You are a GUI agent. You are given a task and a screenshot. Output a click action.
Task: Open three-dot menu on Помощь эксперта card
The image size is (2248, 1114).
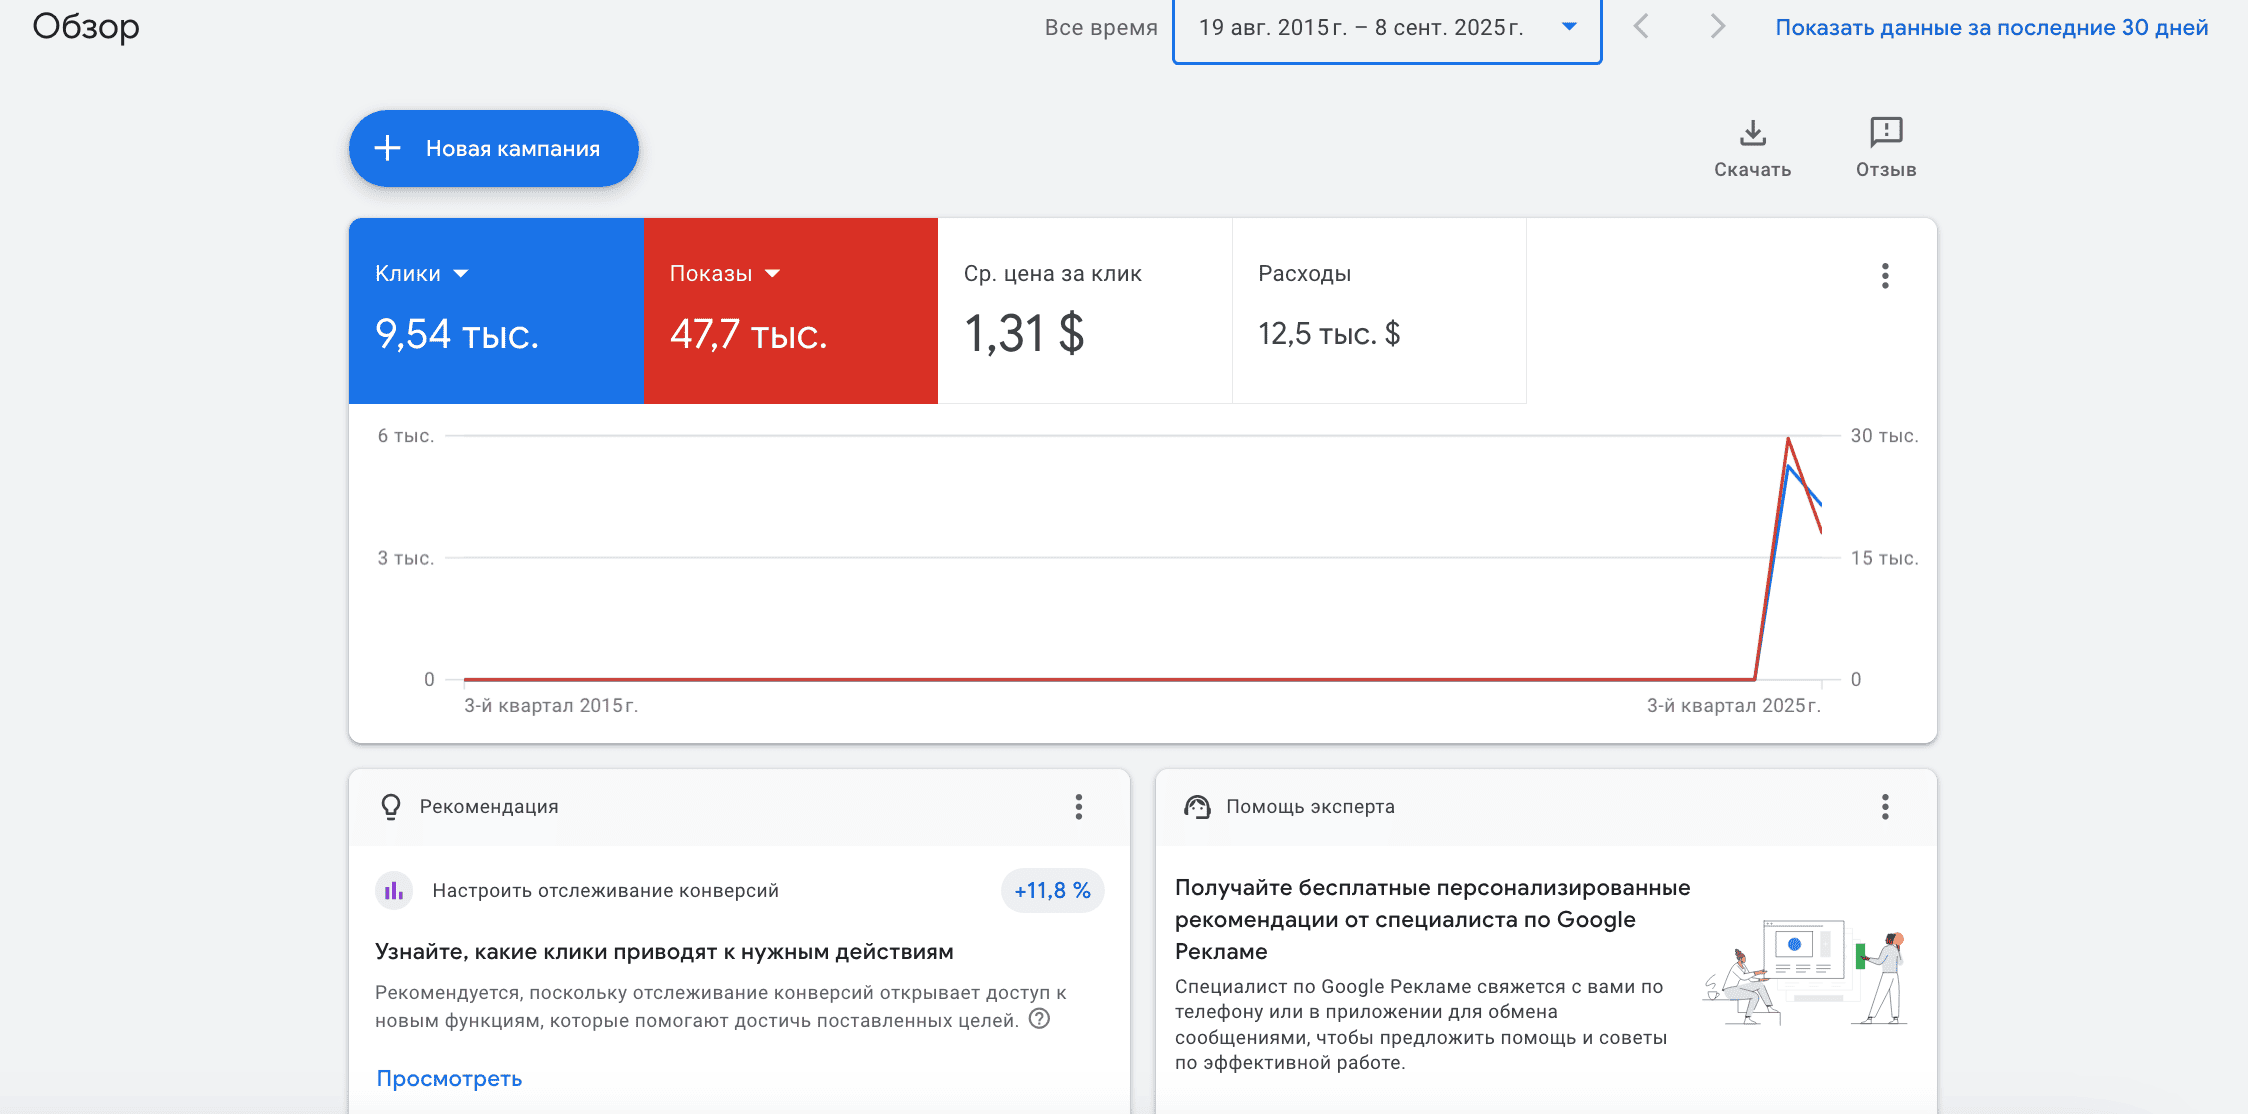tap(1885, 807)
